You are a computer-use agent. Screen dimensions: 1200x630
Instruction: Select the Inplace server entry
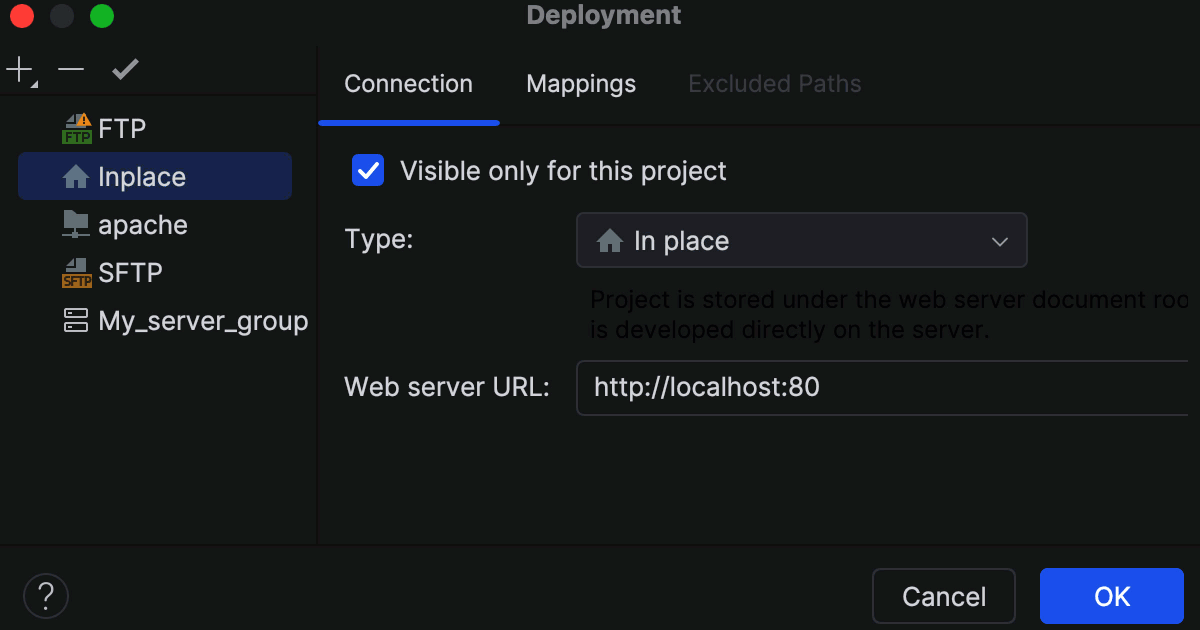(155, 177)
